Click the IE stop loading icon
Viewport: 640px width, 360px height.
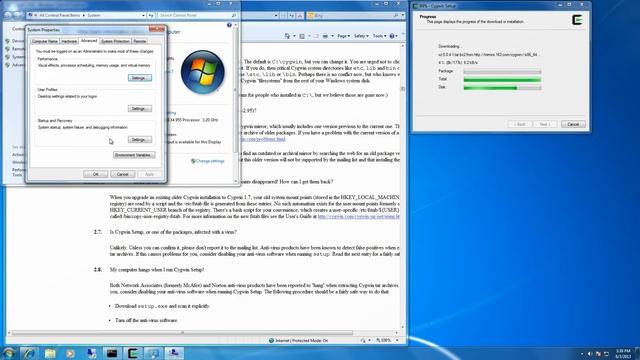[300, 15]
